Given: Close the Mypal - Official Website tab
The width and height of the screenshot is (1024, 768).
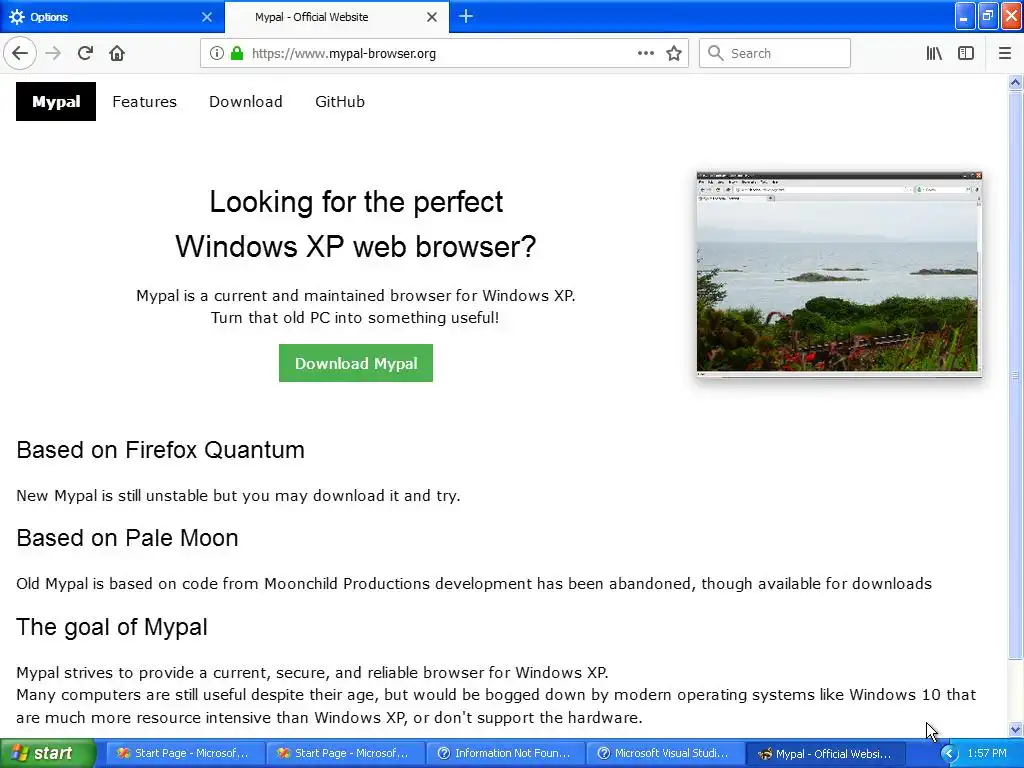Looking at the screenshot, I should (x=432, y=17).
